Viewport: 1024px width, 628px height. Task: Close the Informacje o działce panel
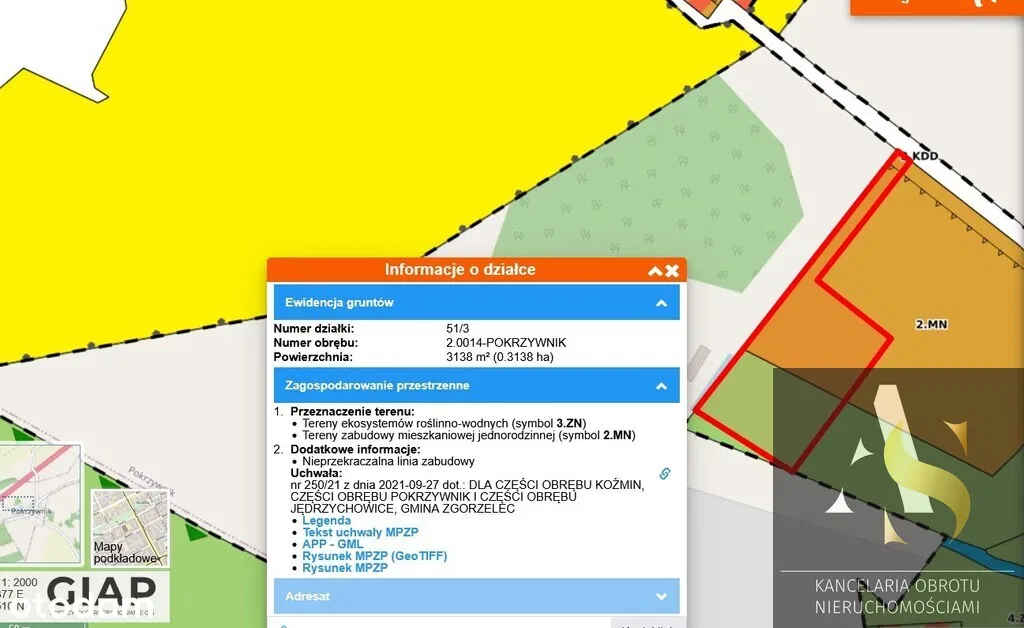point(672,271)
